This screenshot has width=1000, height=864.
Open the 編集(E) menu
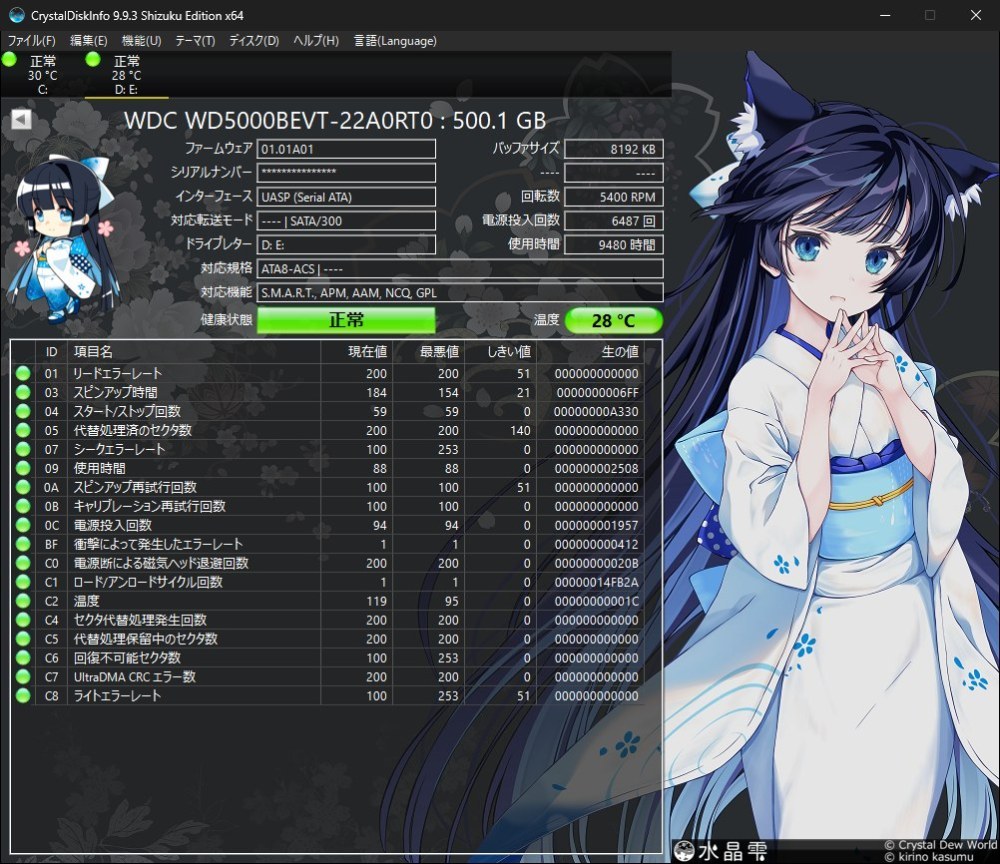[x=88, y=41]
